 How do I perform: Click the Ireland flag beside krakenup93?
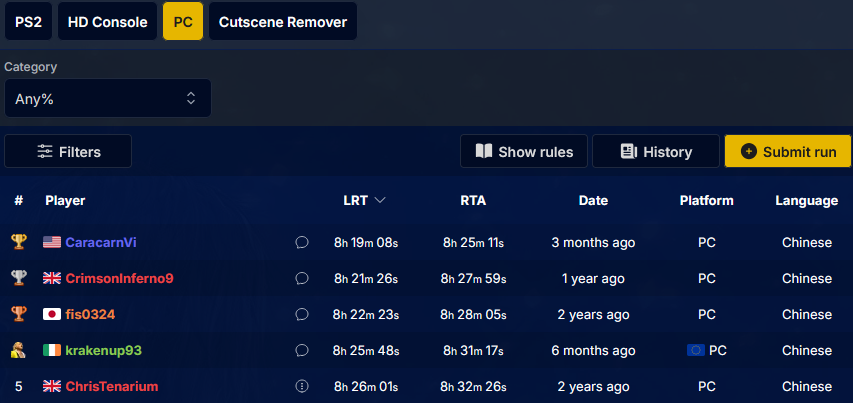point(52,351)
